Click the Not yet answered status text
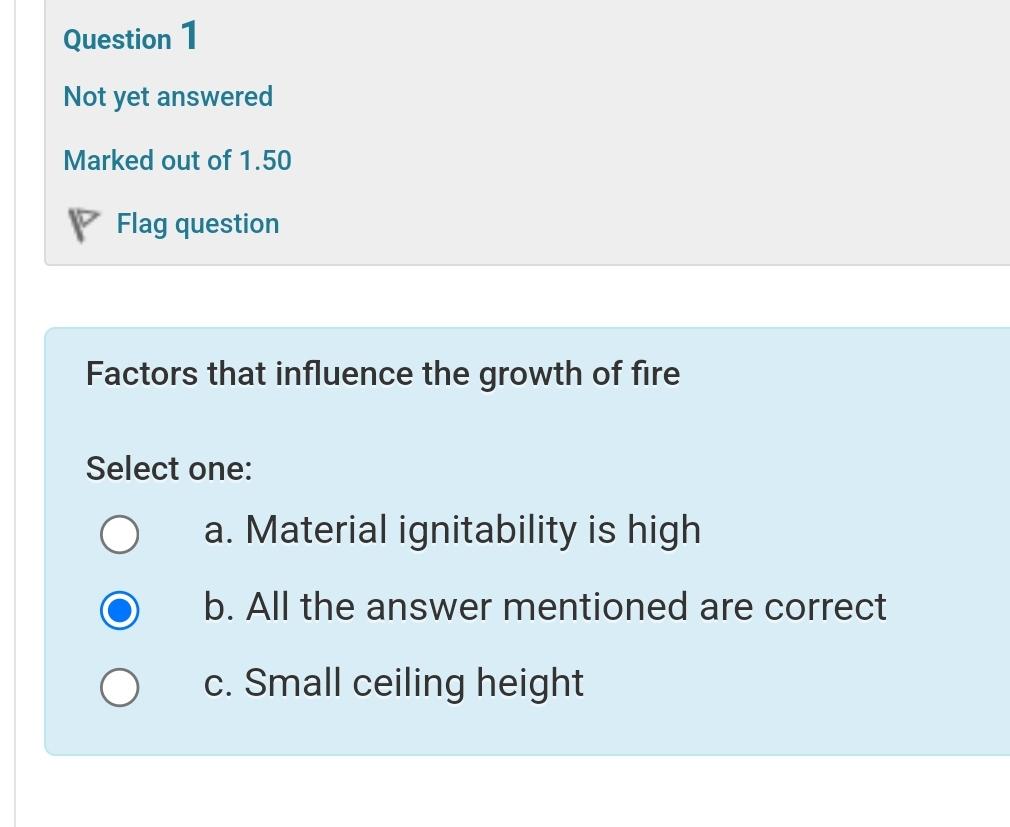This screenshot has width=1010, height=827. [168, 97]
